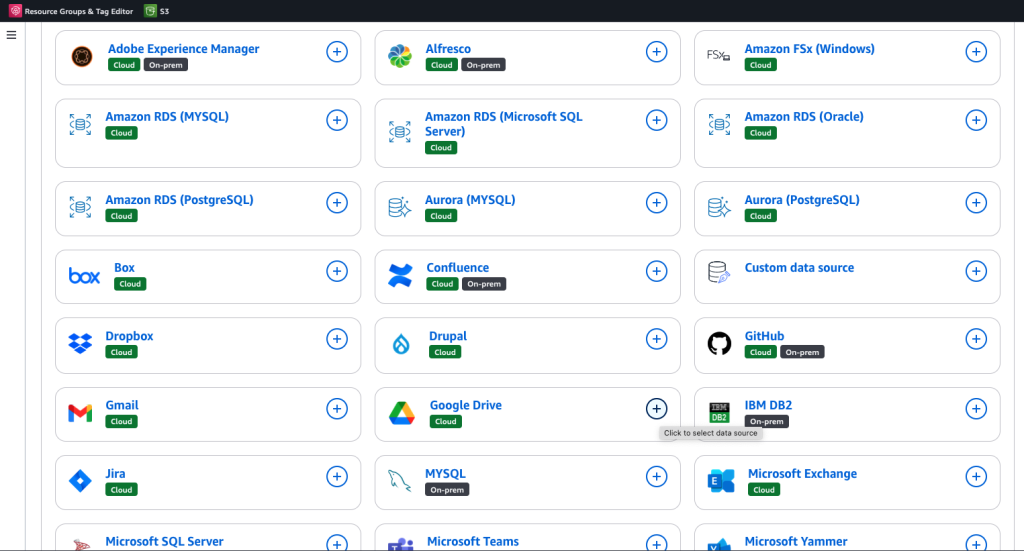Open the Confluence title link
Screen dimensions: 1024x551
click(x=458, y=268)
